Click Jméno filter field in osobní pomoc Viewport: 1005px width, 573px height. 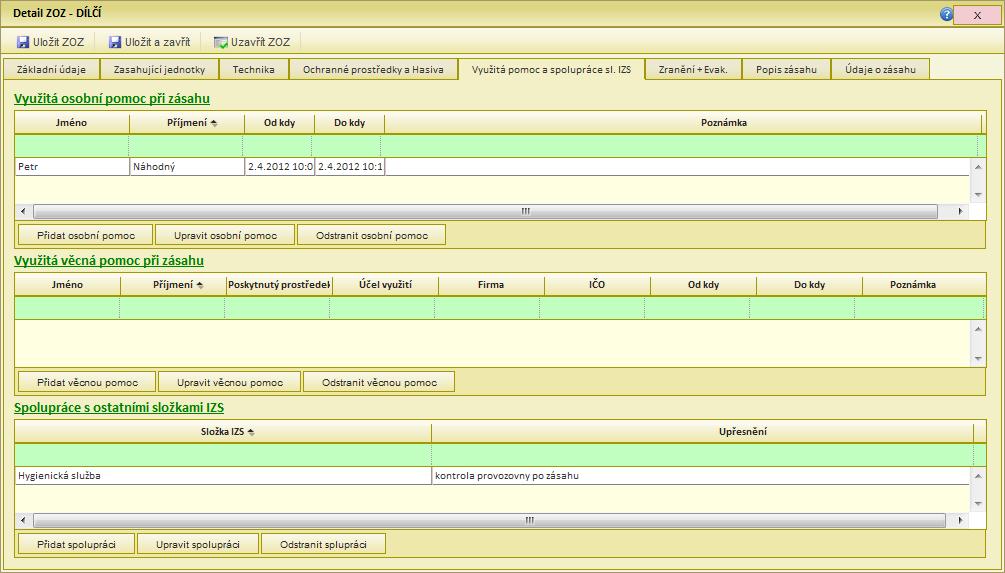point(72,146)
